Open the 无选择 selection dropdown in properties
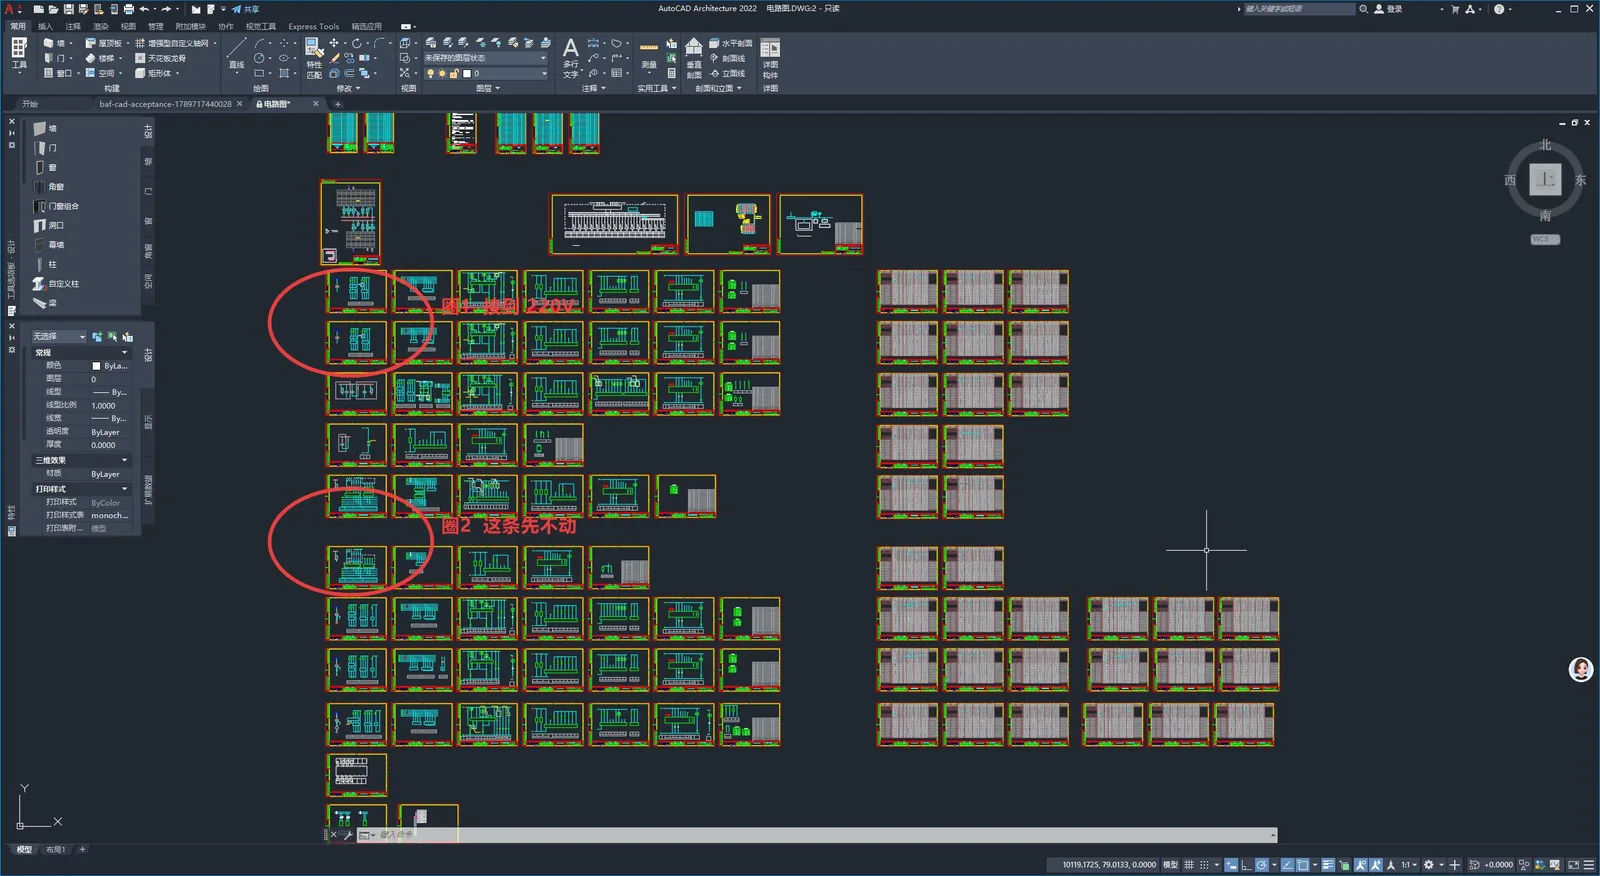This screenshot has height=876, width=1600. 59,337
